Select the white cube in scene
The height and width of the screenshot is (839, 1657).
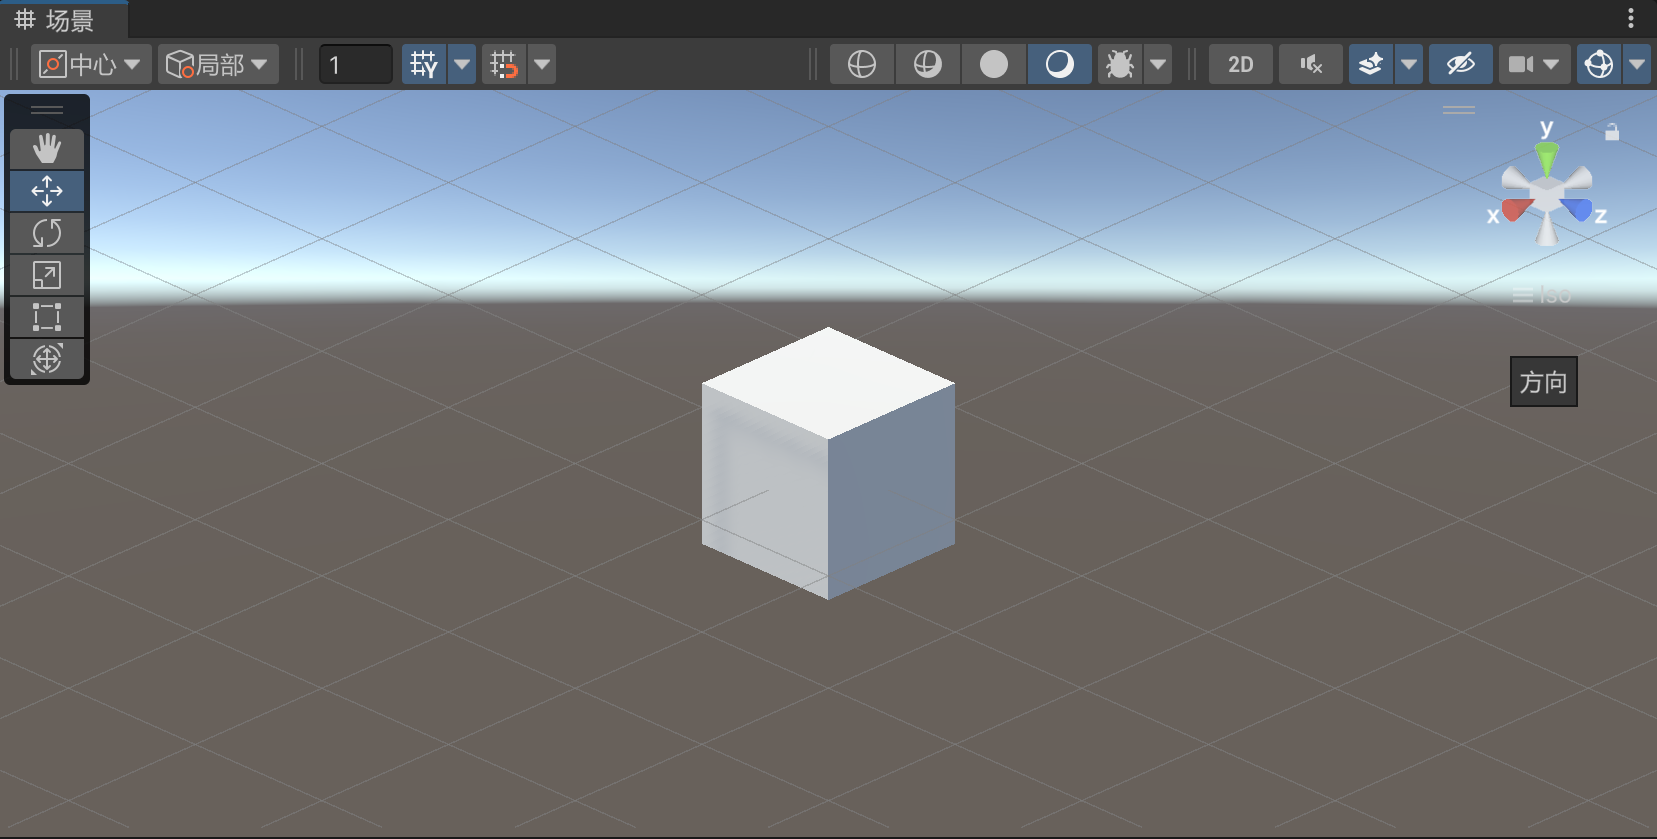[x=828, y=463]
